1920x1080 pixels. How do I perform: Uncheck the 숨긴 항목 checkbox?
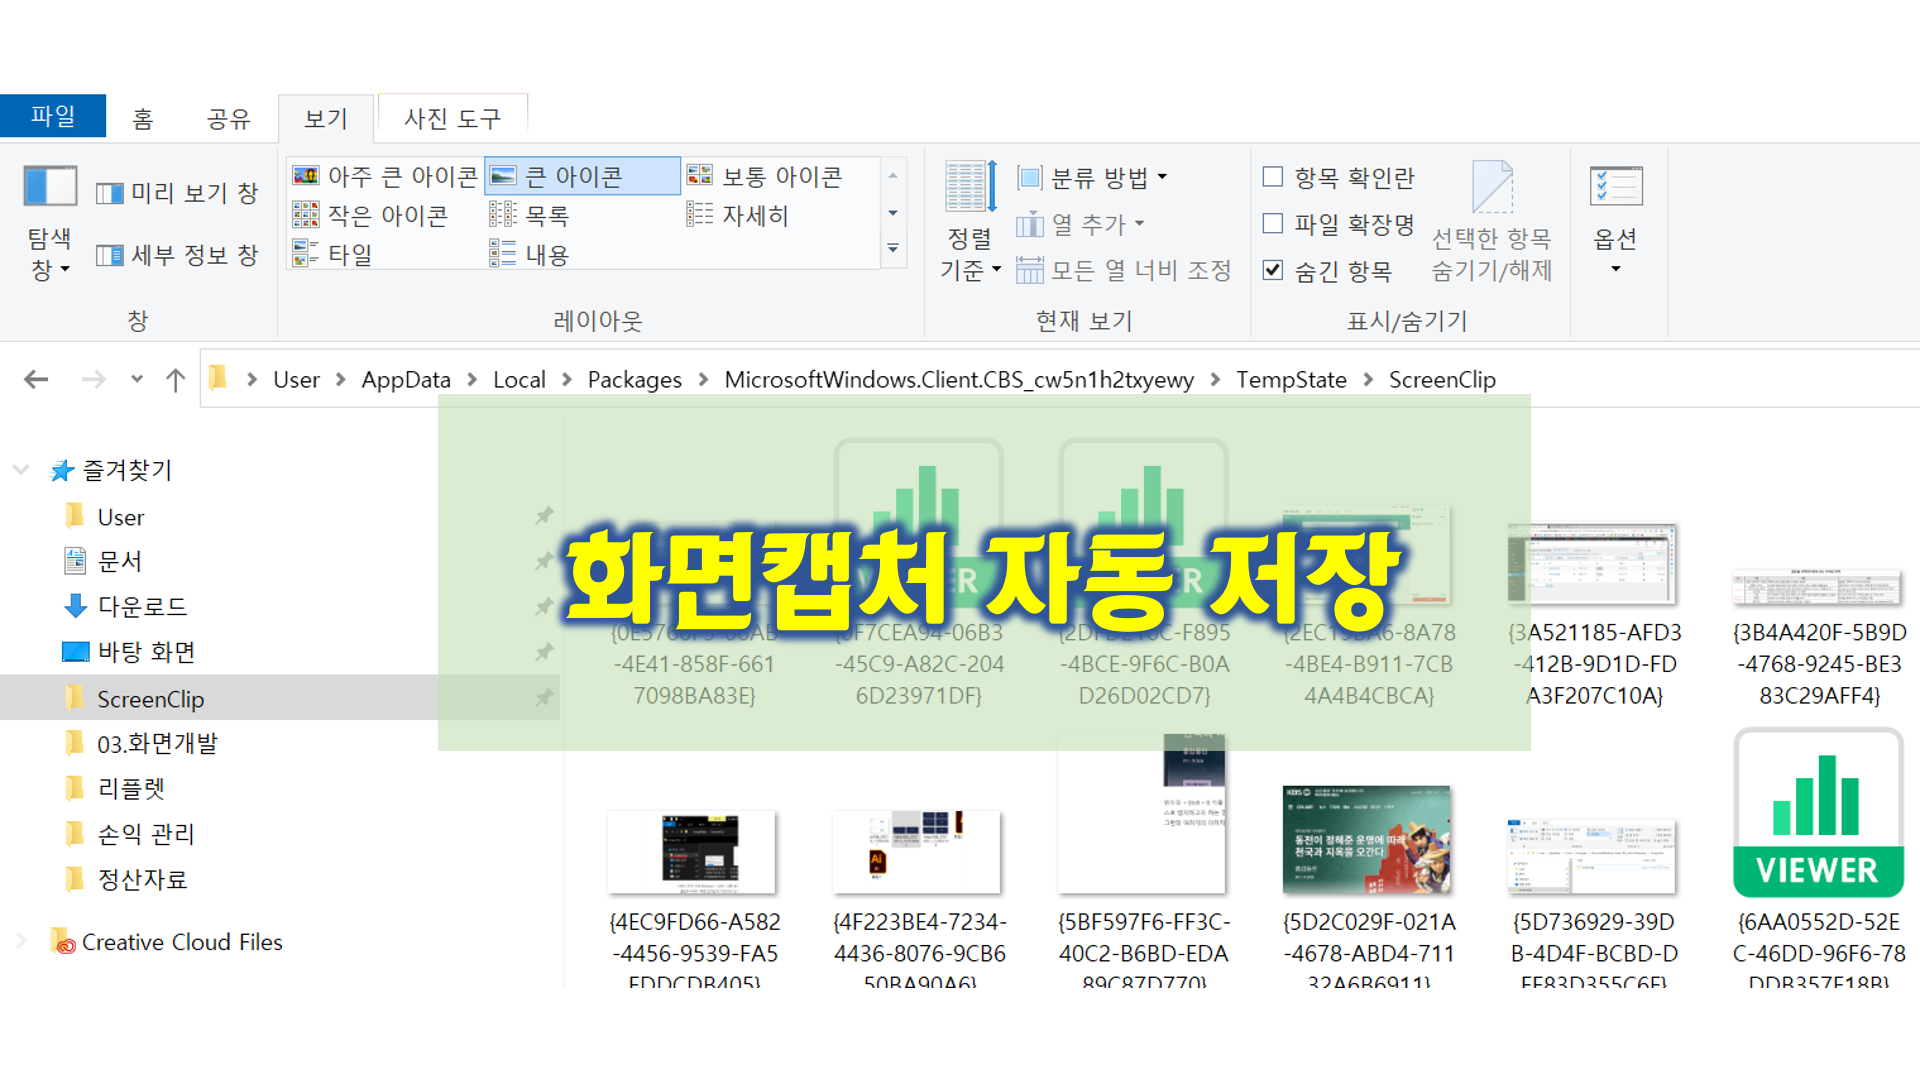pyautogui.click(x=1273, y=270)
